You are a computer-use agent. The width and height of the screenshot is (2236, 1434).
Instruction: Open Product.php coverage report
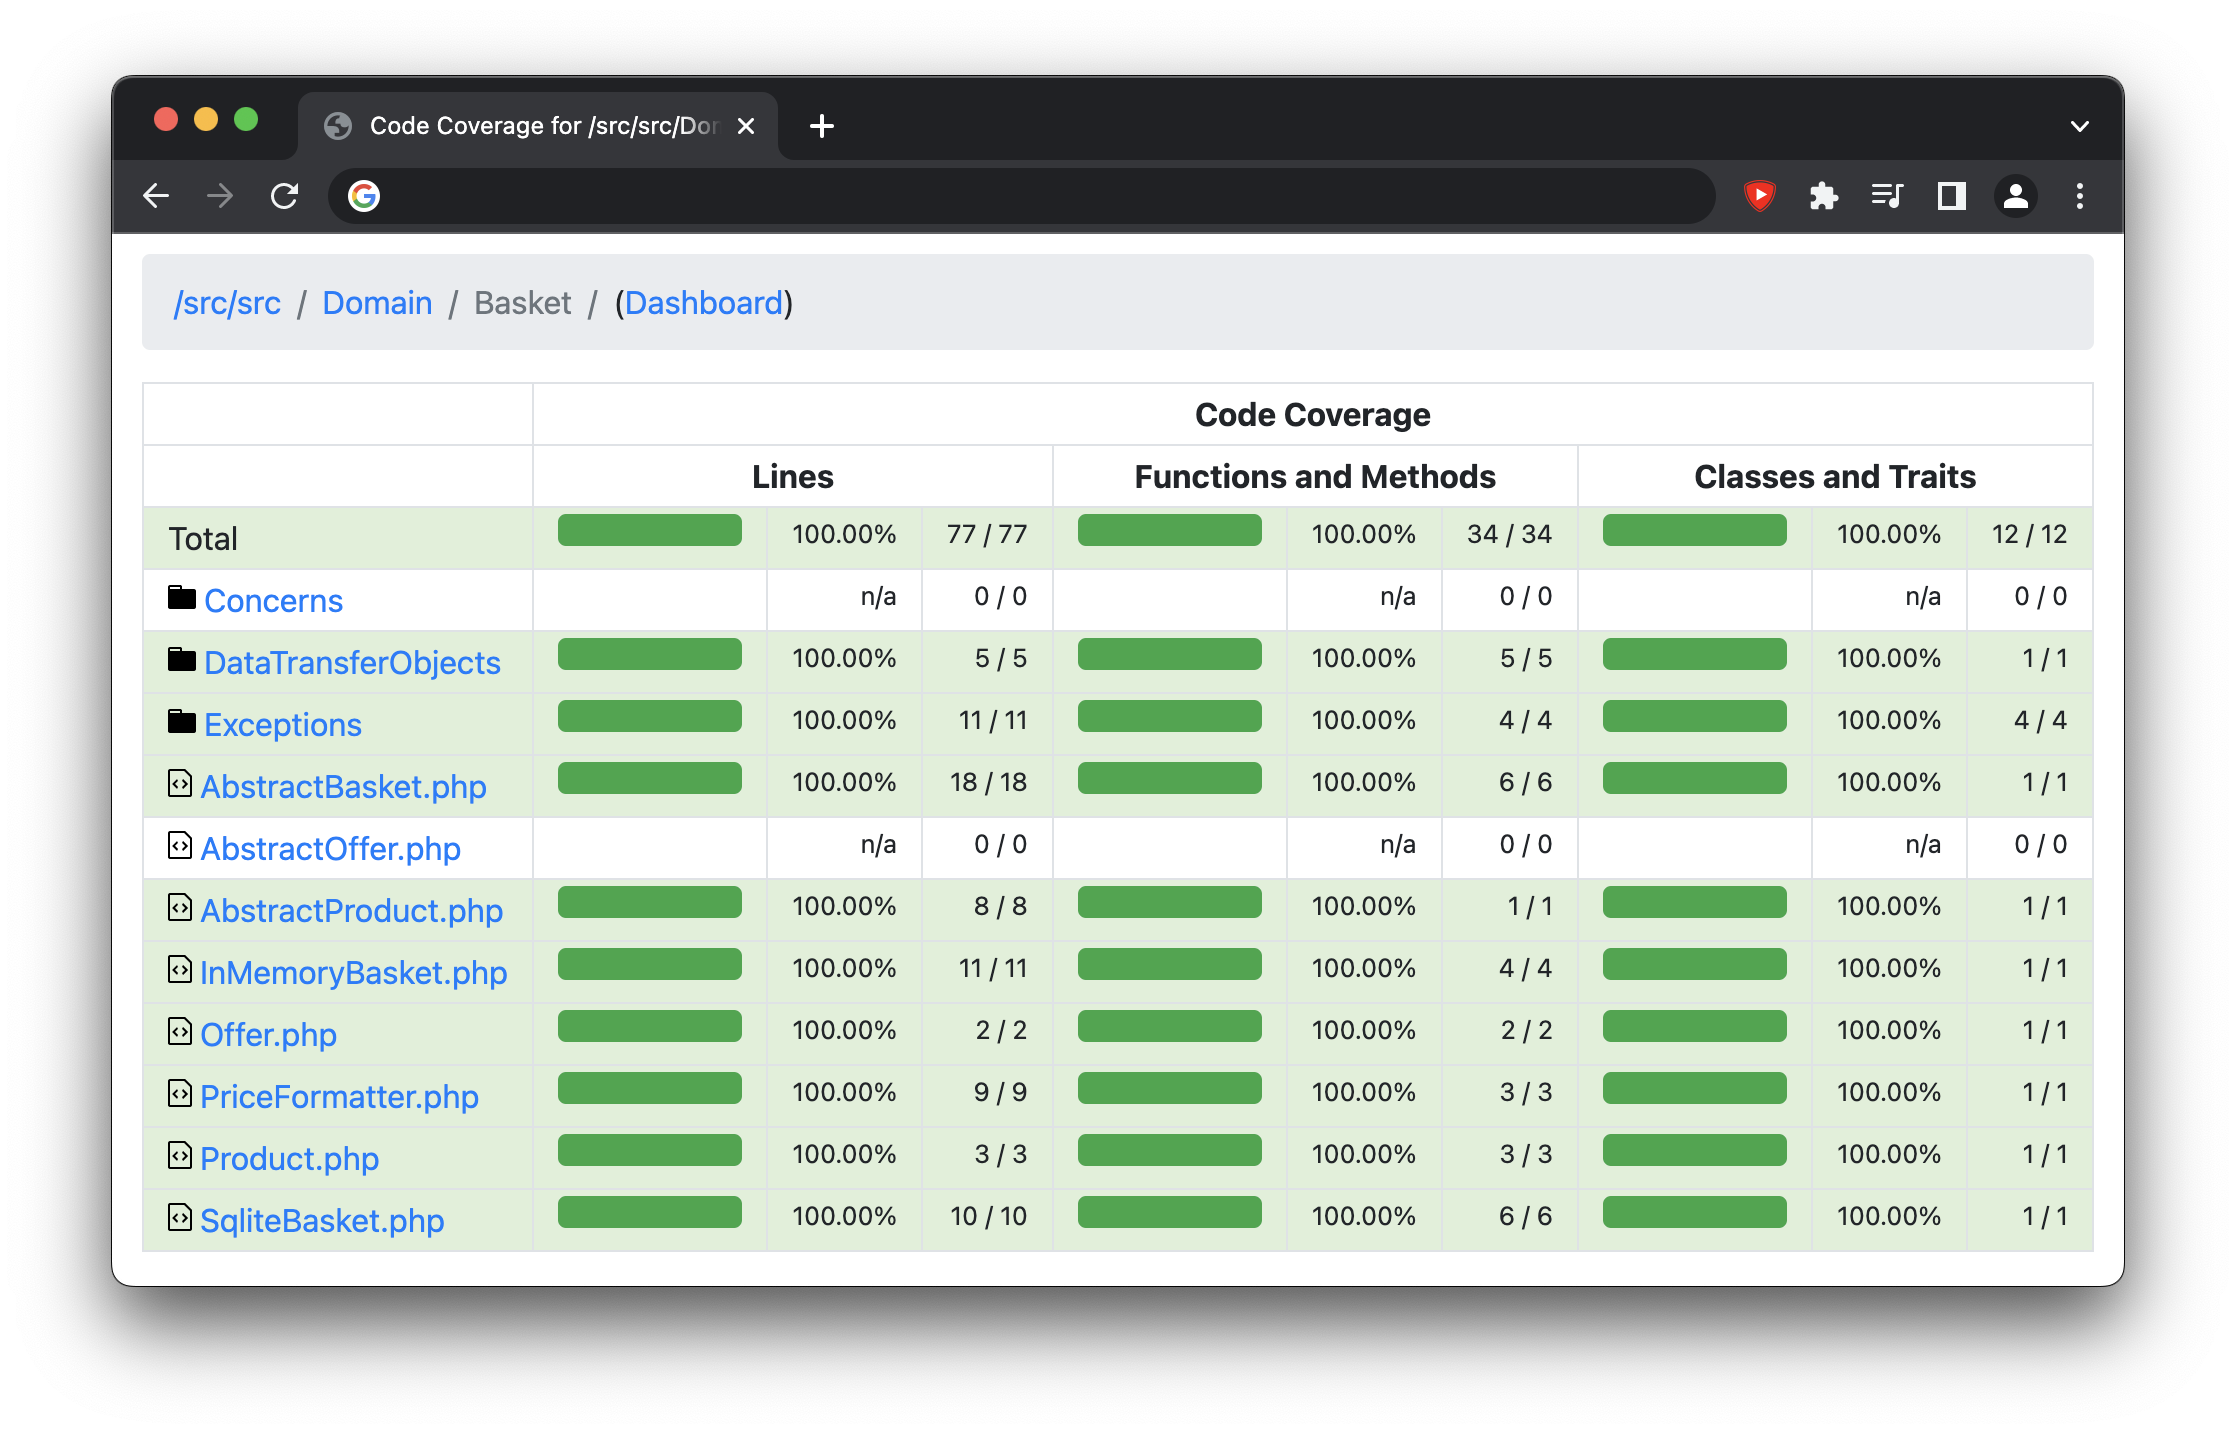pos(289,1158)
